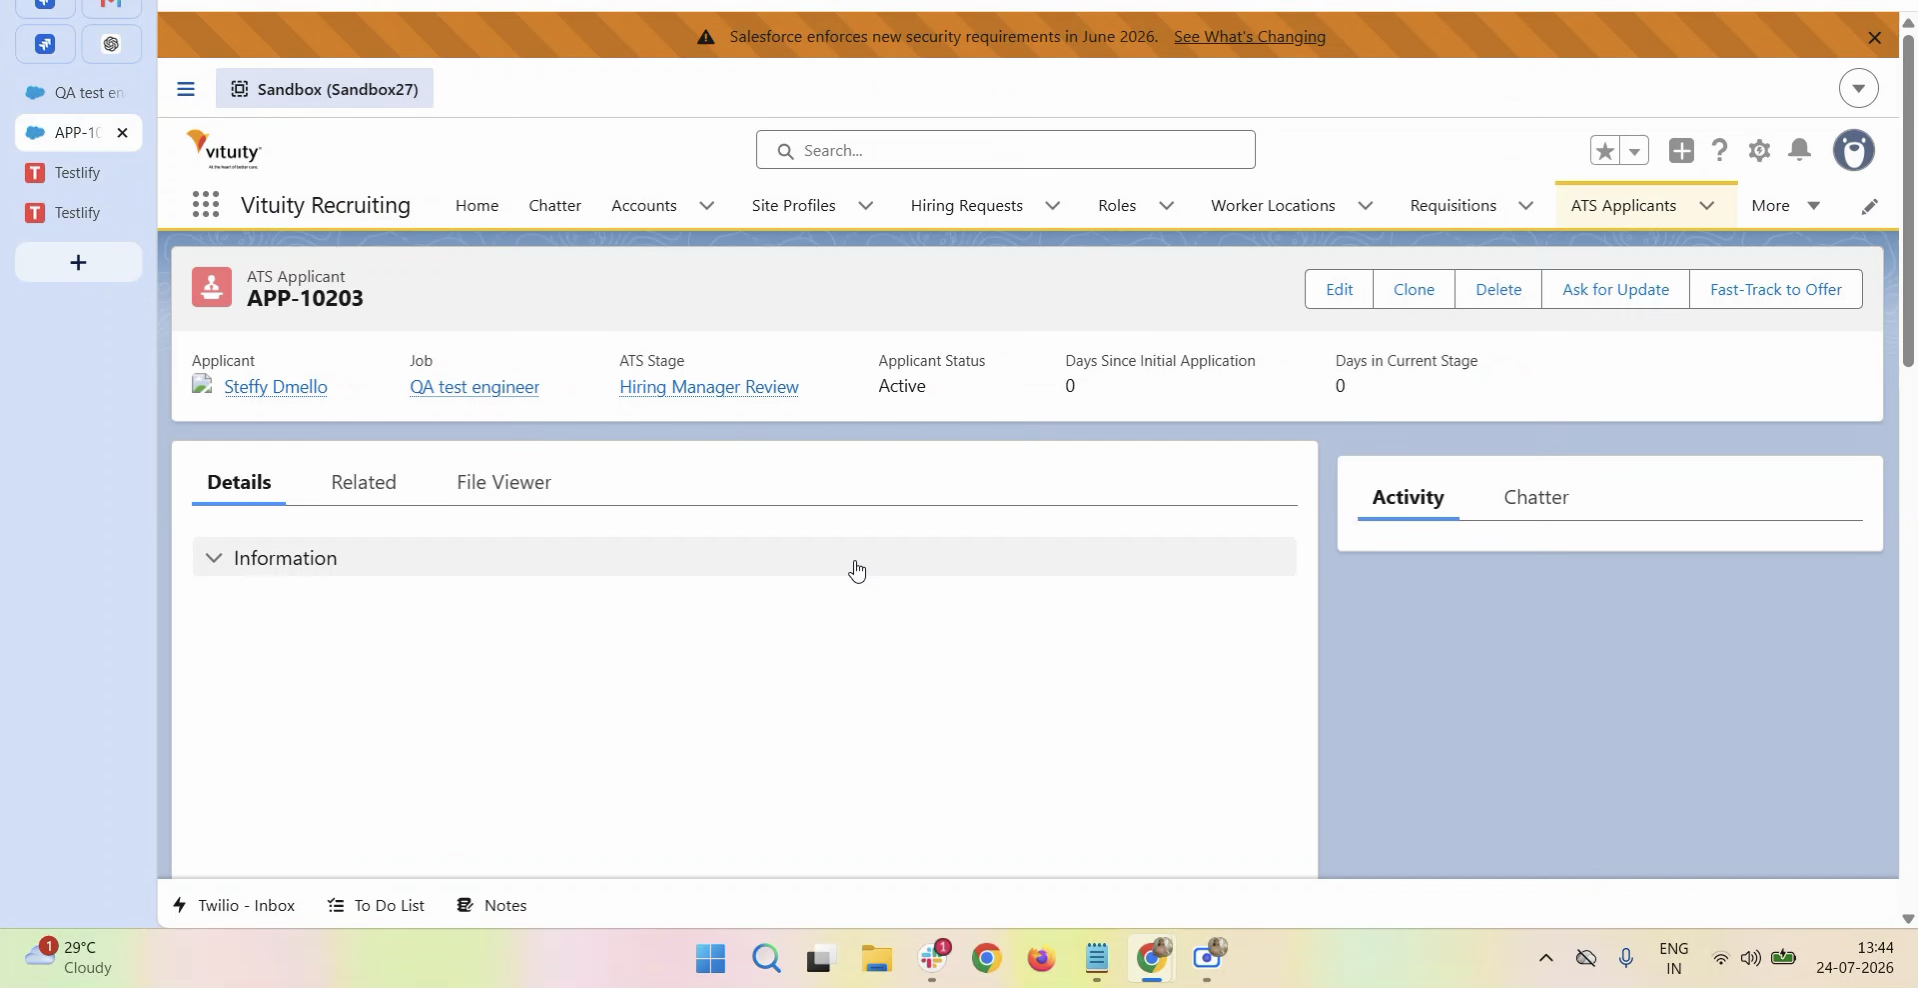Expand the ATS Applicants dropdown chevron

coord(1707,206)
